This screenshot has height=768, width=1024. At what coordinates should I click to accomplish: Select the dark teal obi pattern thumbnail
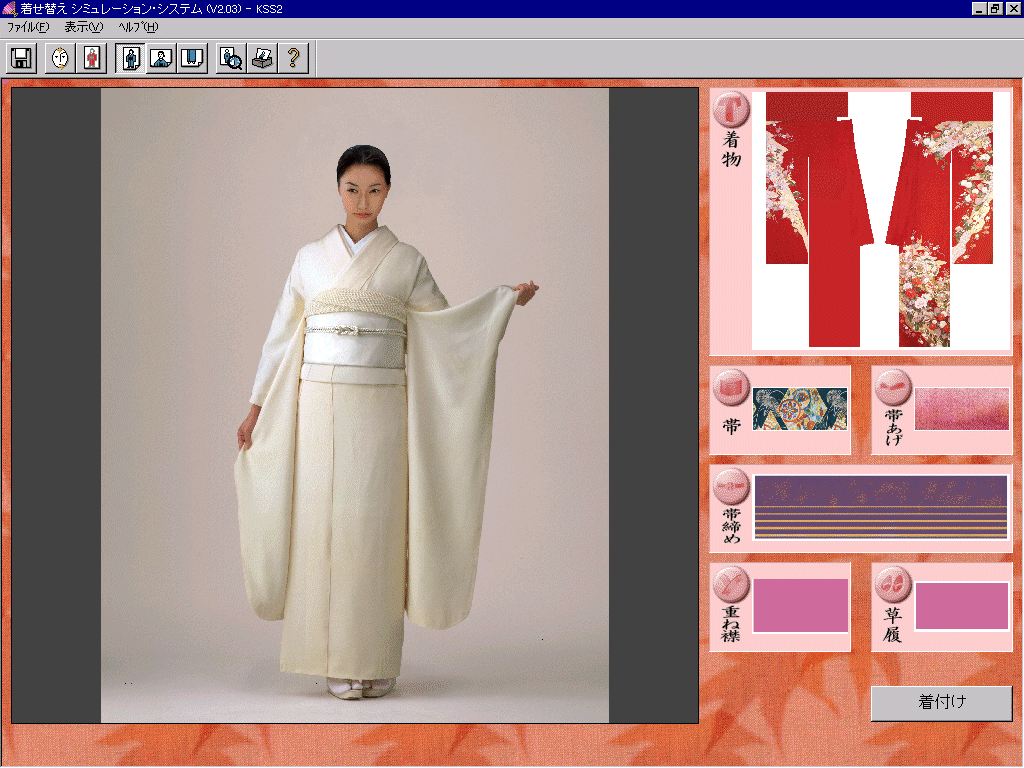click(x=800, y=409)
